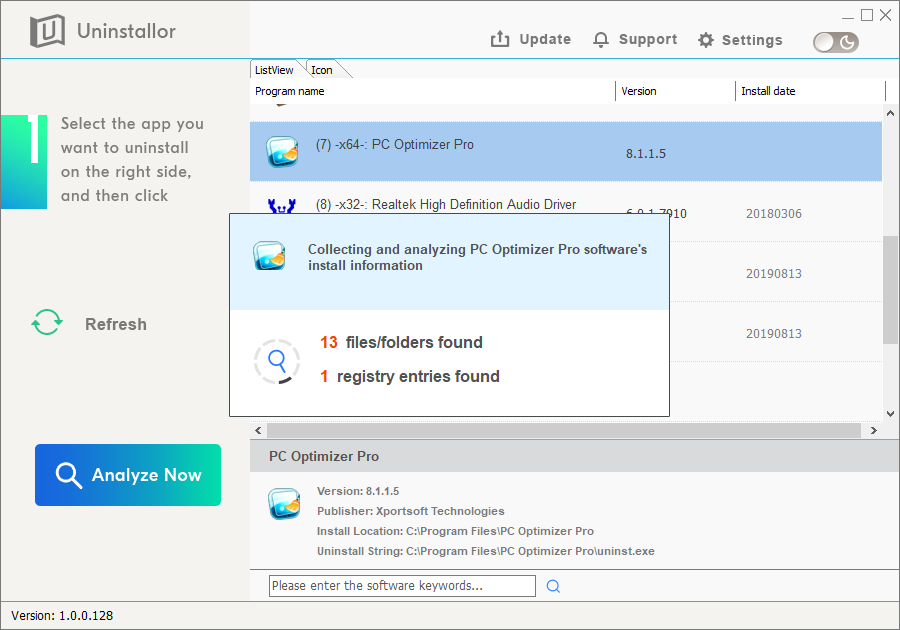
Task: Click the Refresh arrows icon
Action: click(x=46, y=322)
